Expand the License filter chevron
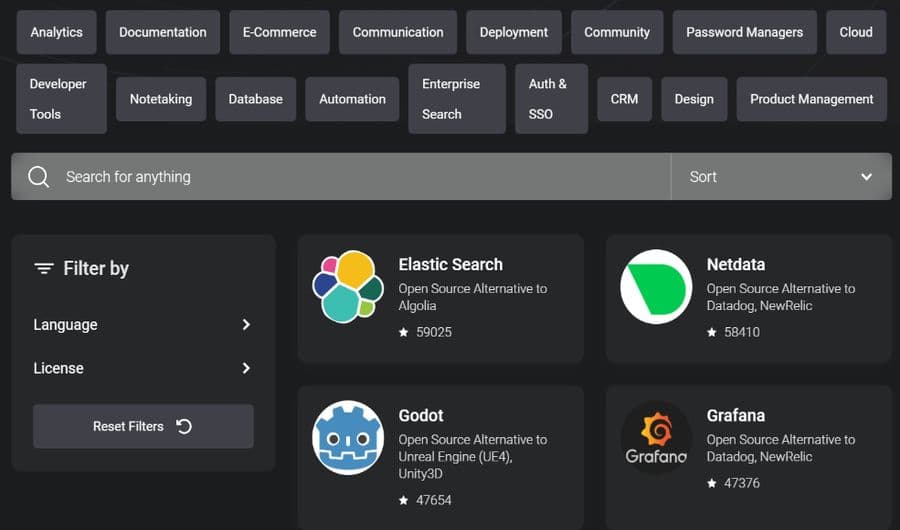 pos(246,368)
